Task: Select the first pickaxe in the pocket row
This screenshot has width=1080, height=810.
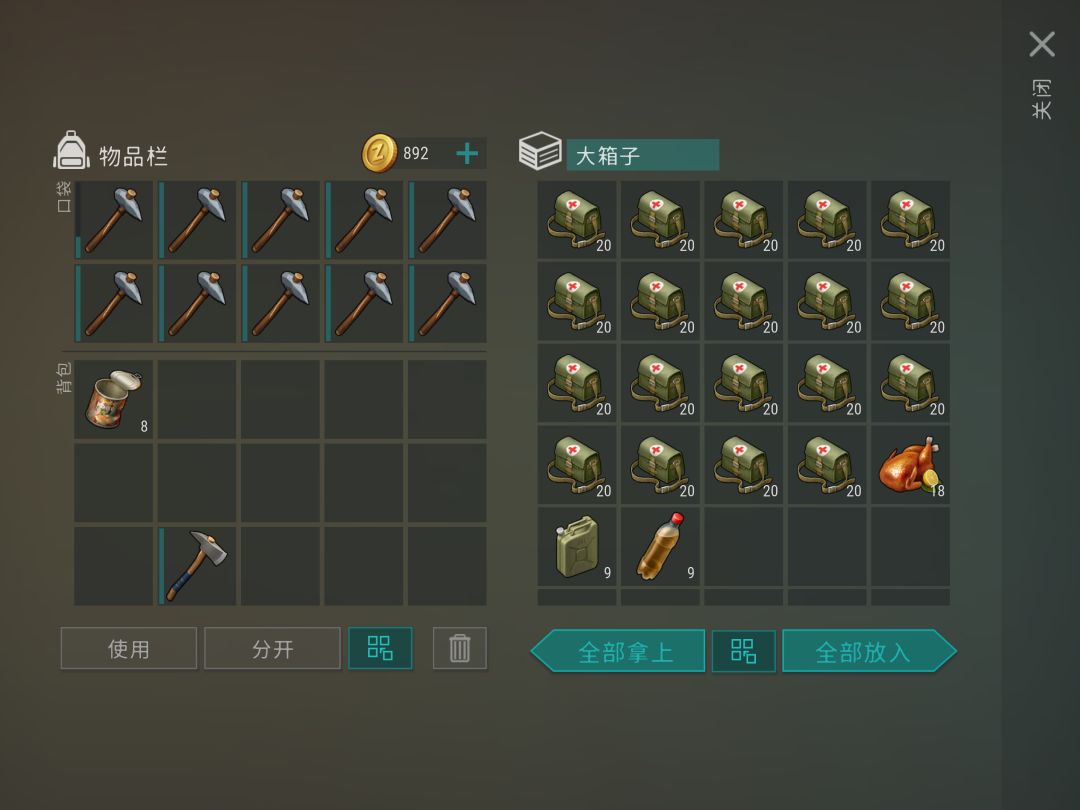Action: pyautogui.click(x=114, y=220)
